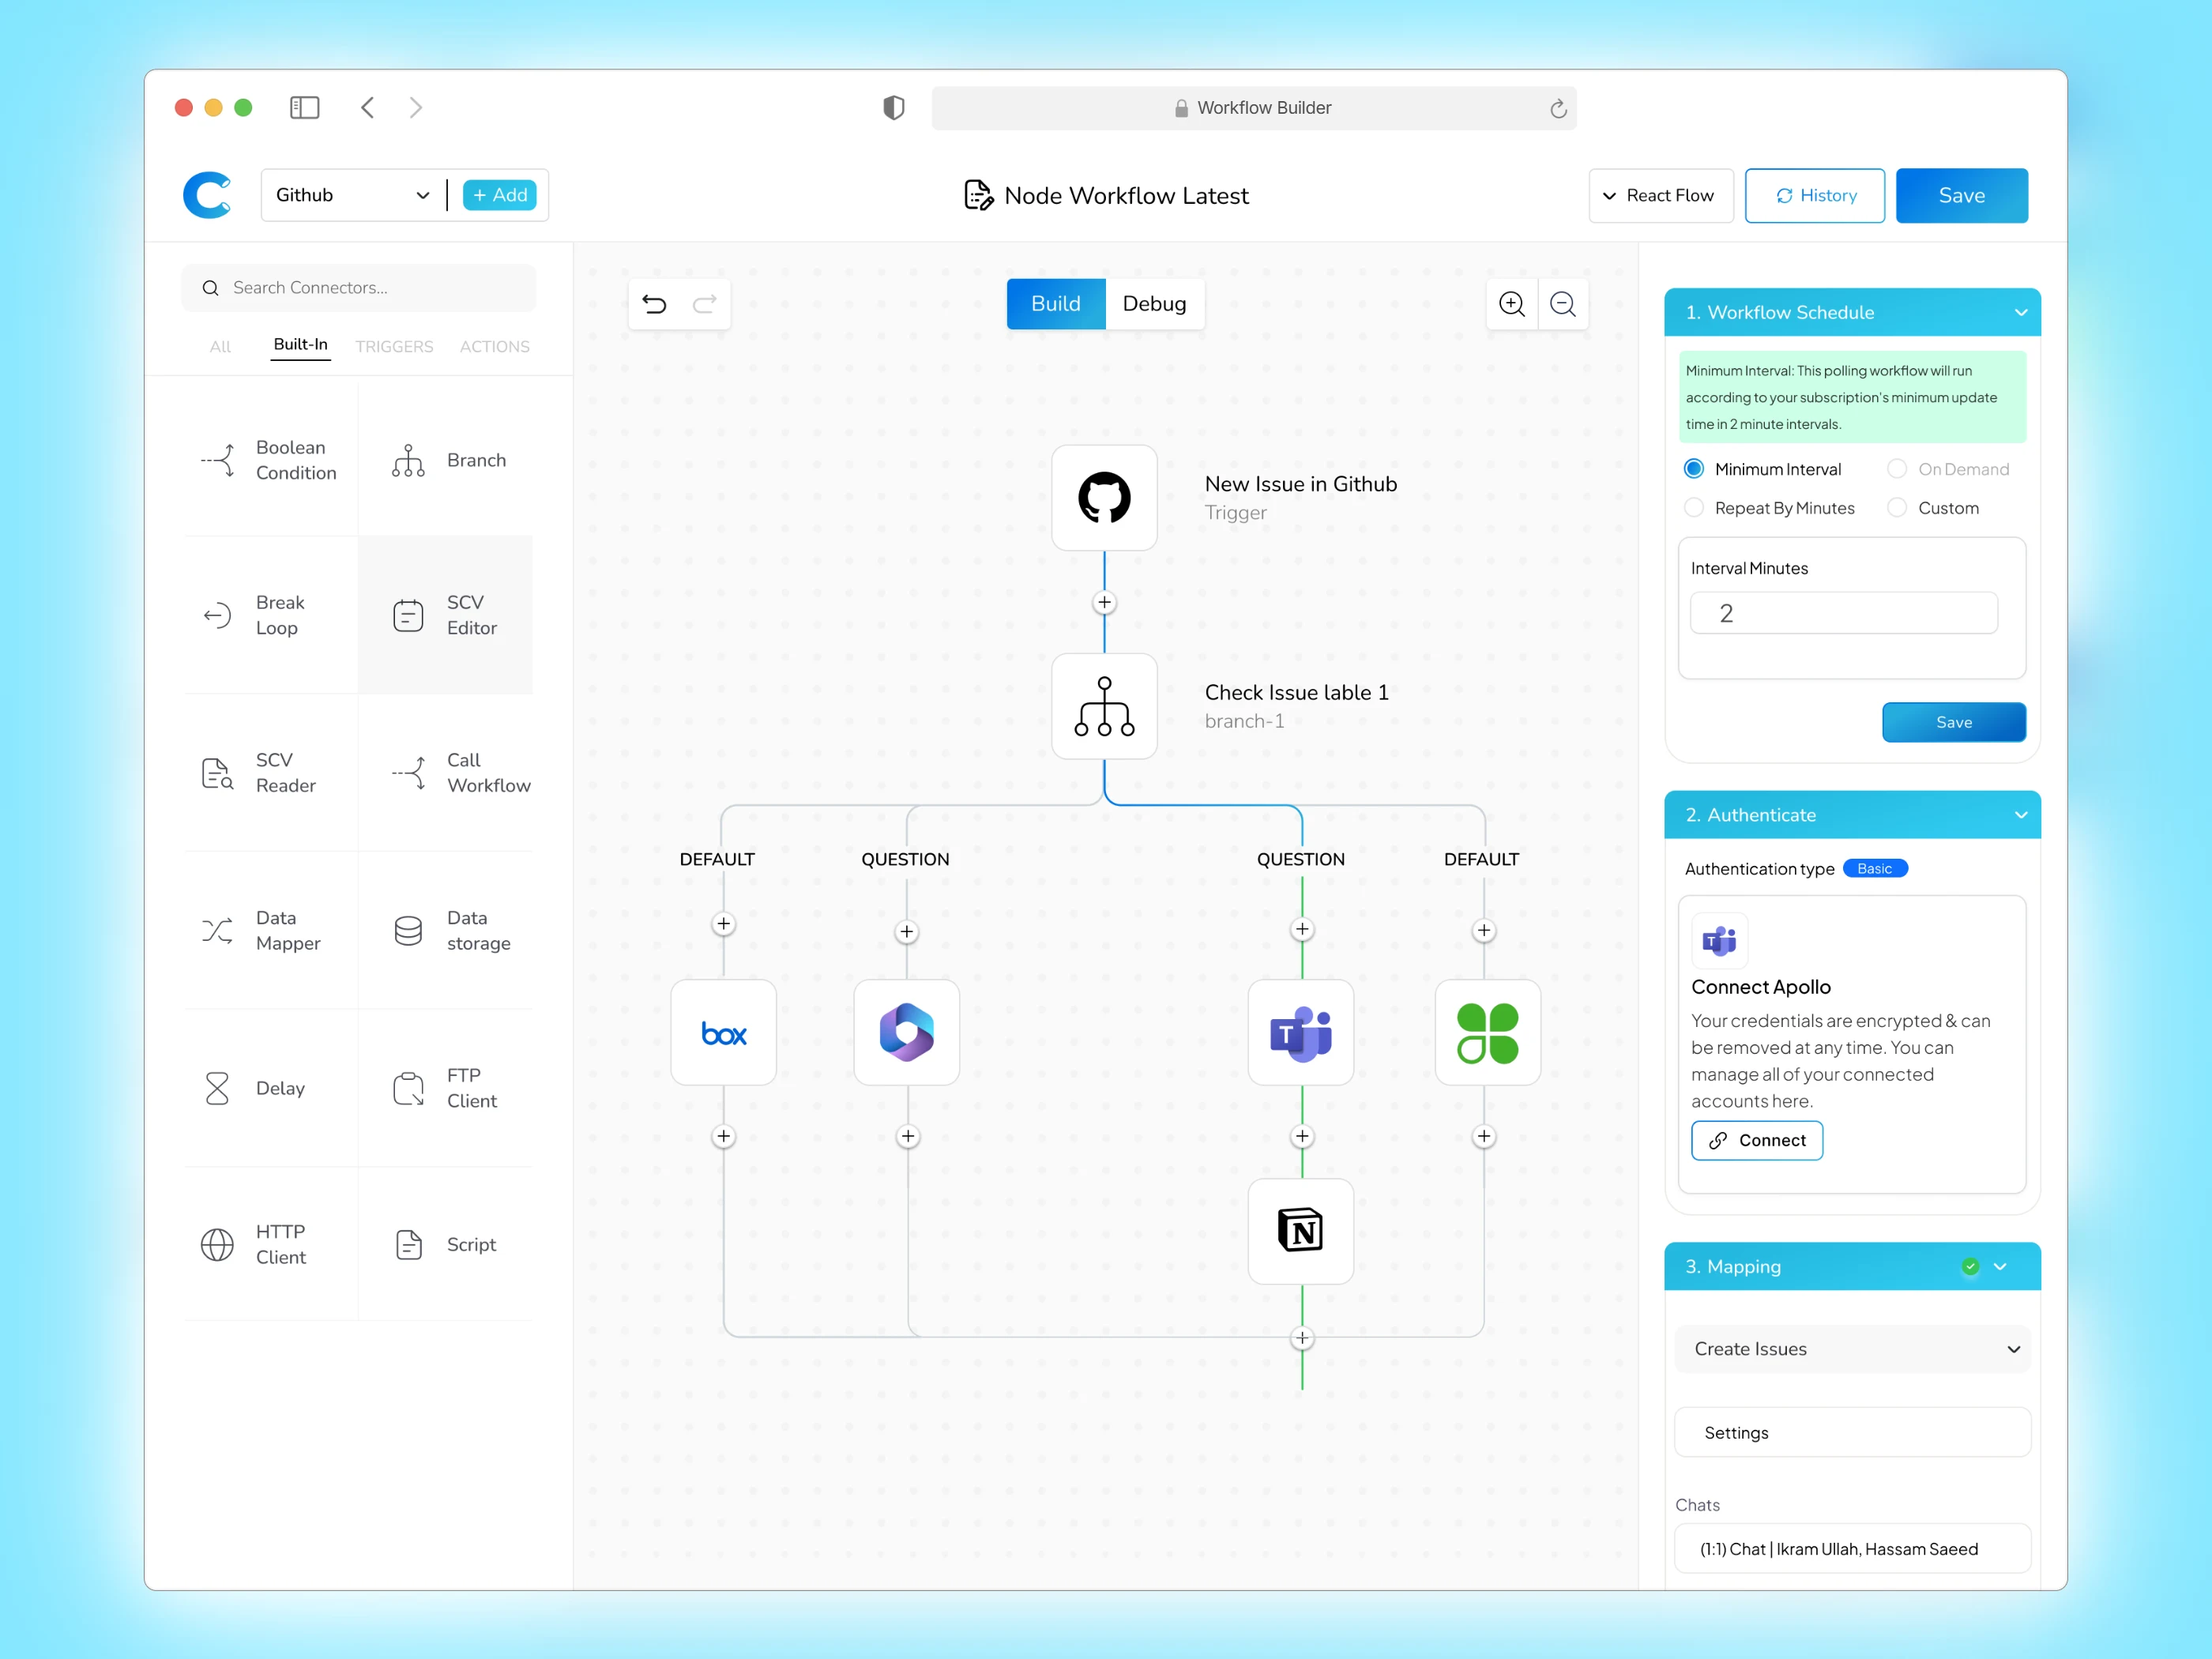The height and width of the screenshot is (1659, 2212).
Task: Choose the Custom schedule radio button
Action: click(1897, 508)
